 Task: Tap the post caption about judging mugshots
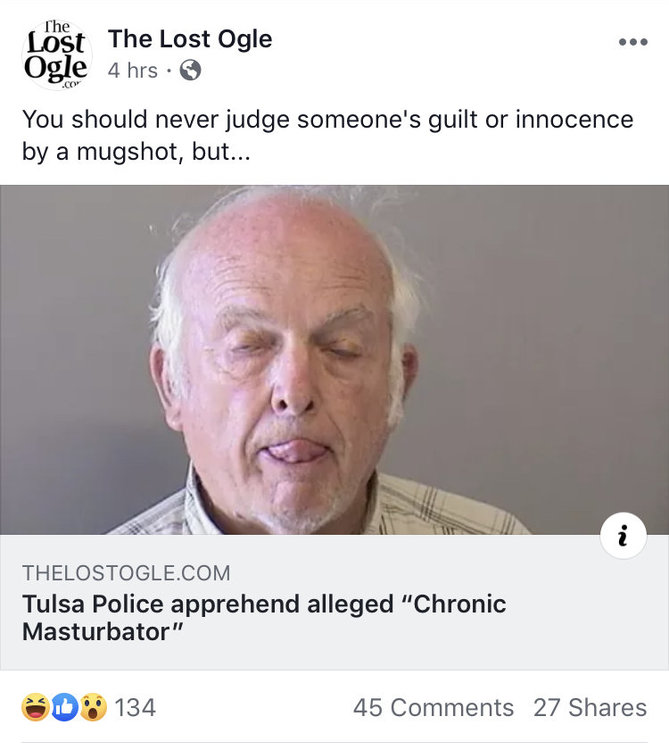click(327, 134)
